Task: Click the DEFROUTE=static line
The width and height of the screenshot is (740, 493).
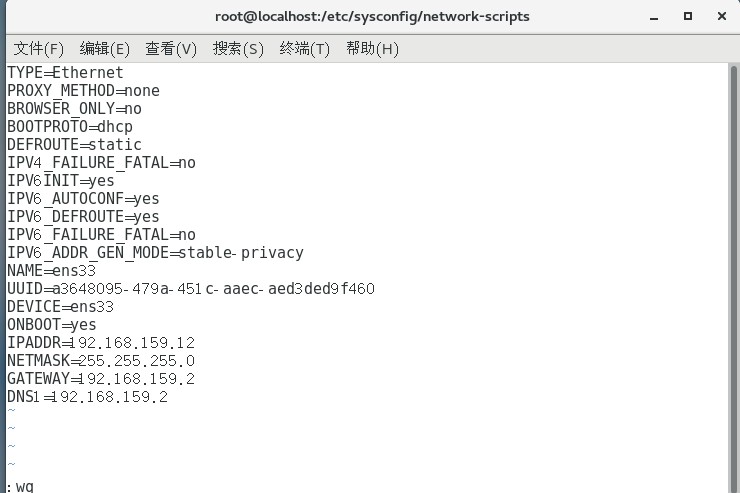Action: (x=74, y=145)
